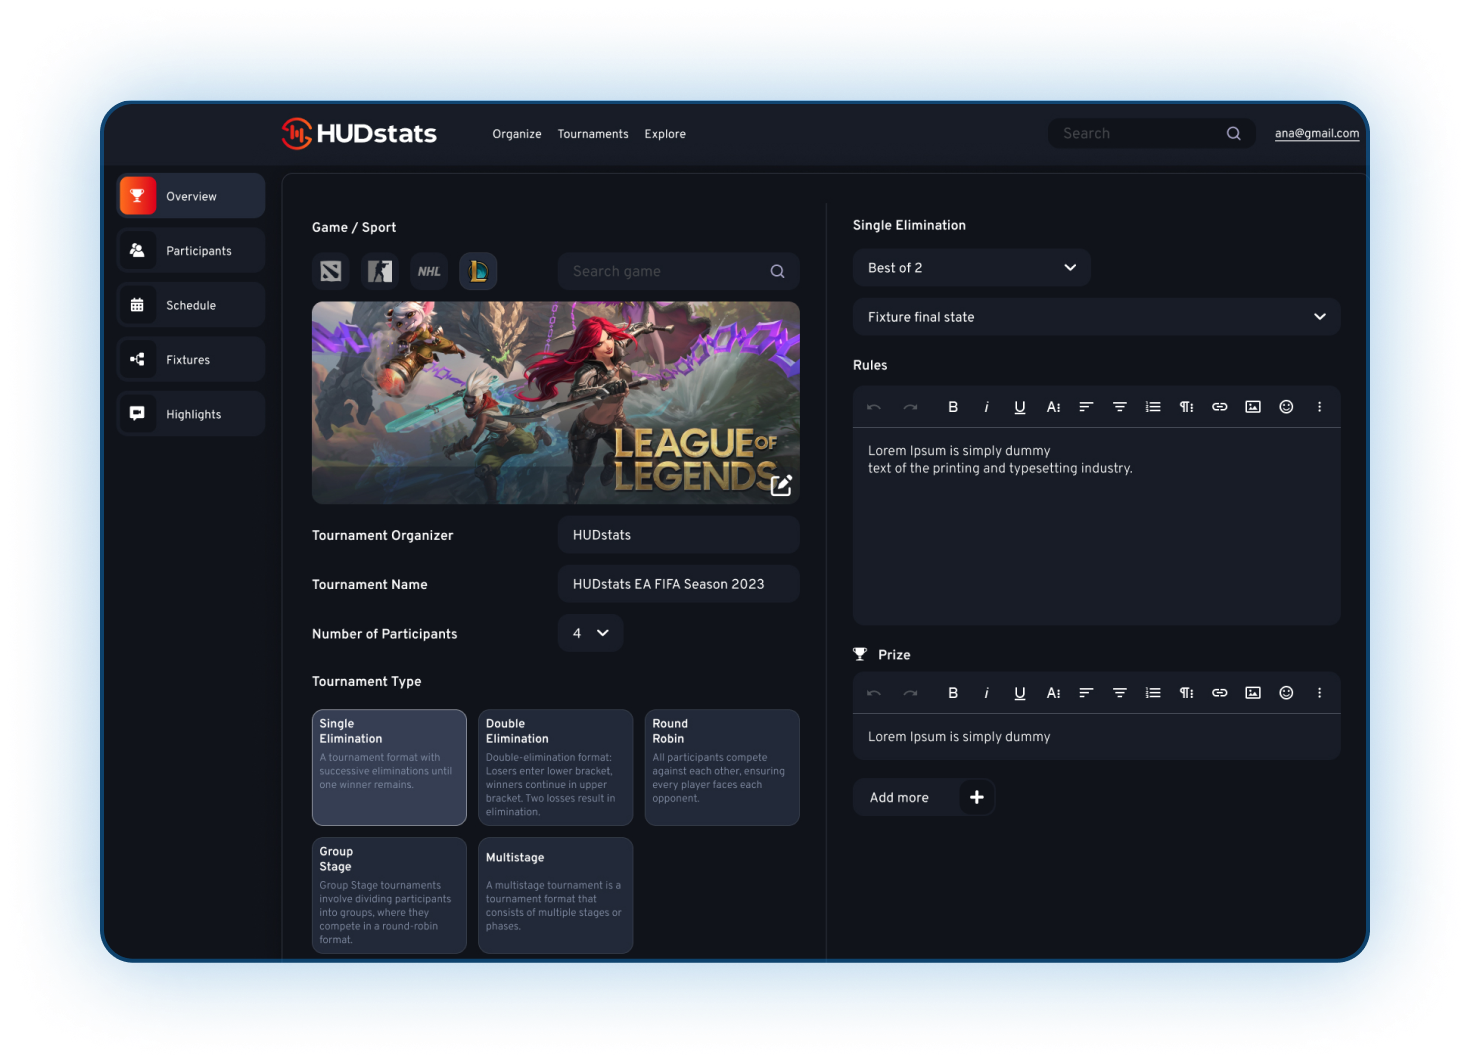Set left alignment in Rules editor
This screenshot has width=1470, height=1063.
coord(1086,407)
